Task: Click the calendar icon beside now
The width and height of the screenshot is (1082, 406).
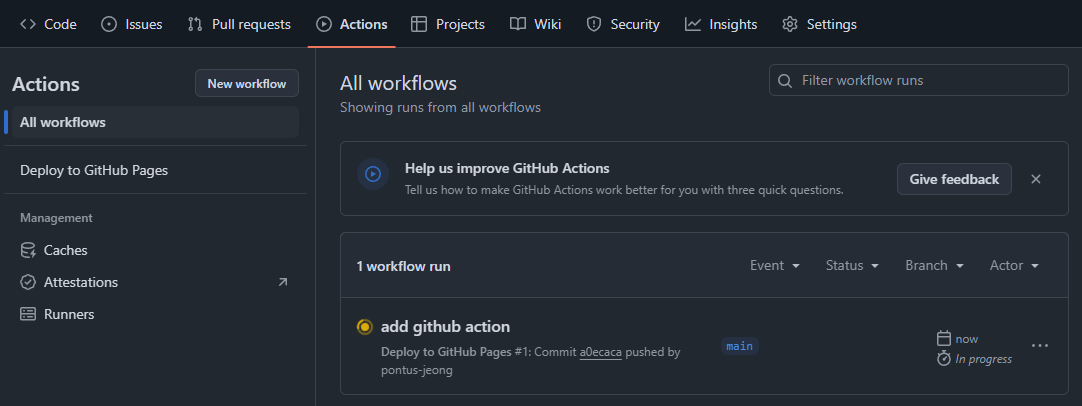Action: [944, 338]
